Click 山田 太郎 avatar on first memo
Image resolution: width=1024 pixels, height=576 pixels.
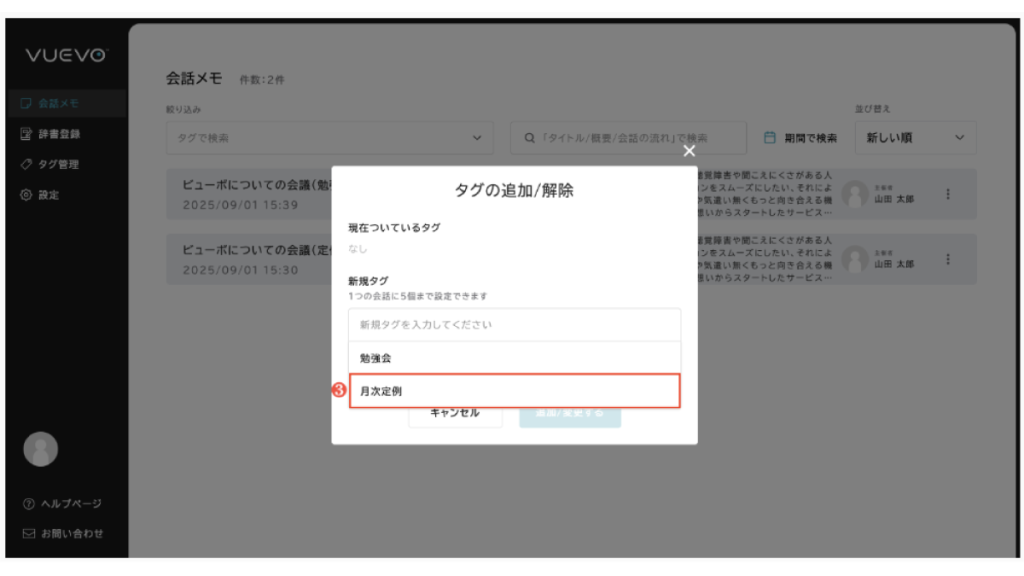pyautogui.click(x=854, y=194)
